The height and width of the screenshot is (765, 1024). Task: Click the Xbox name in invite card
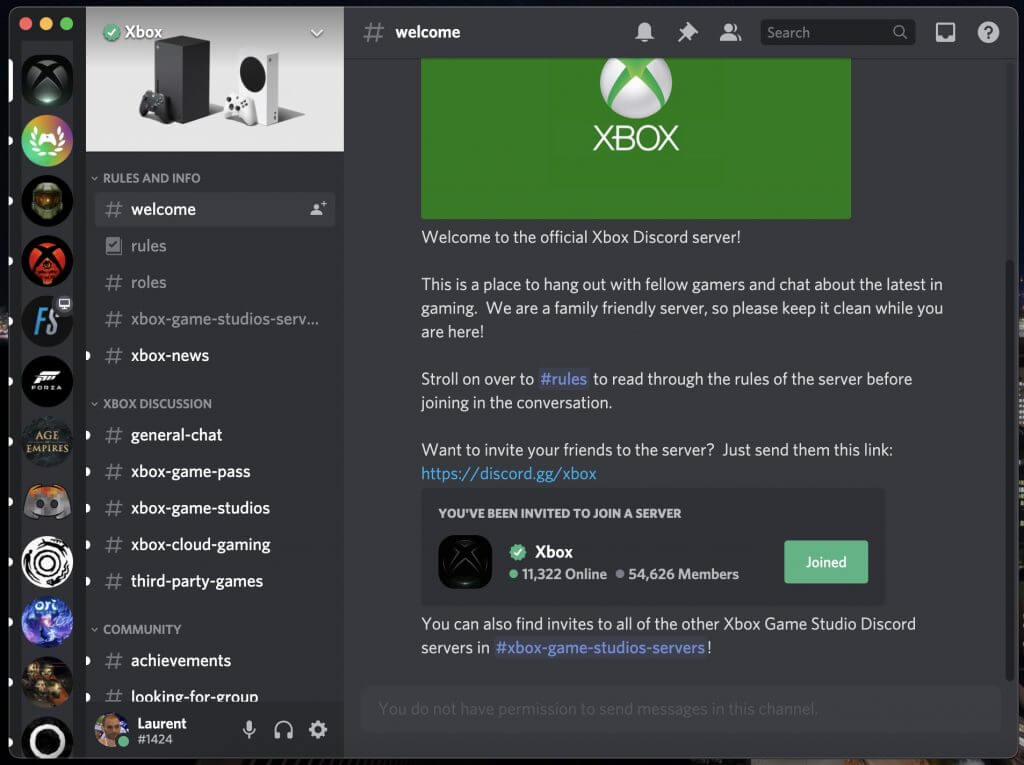554,552
